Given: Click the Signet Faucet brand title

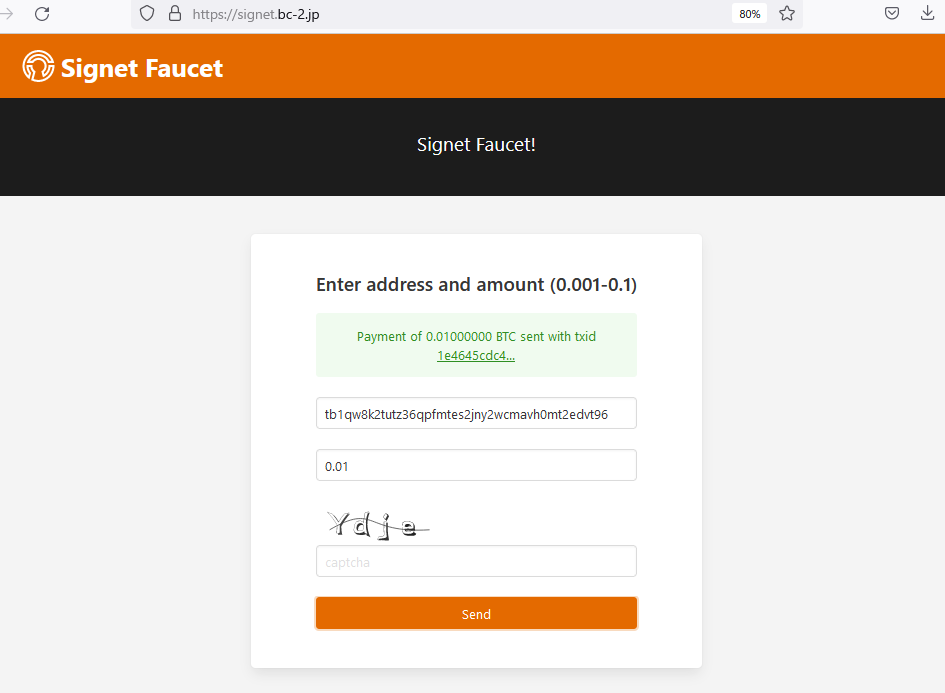Looking at the screenshot, I should pos(142,68).
